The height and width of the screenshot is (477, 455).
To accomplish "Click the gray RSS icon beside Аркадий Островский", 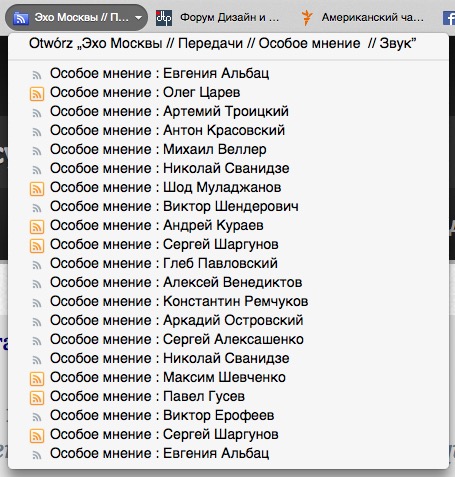I will (37, 322).
